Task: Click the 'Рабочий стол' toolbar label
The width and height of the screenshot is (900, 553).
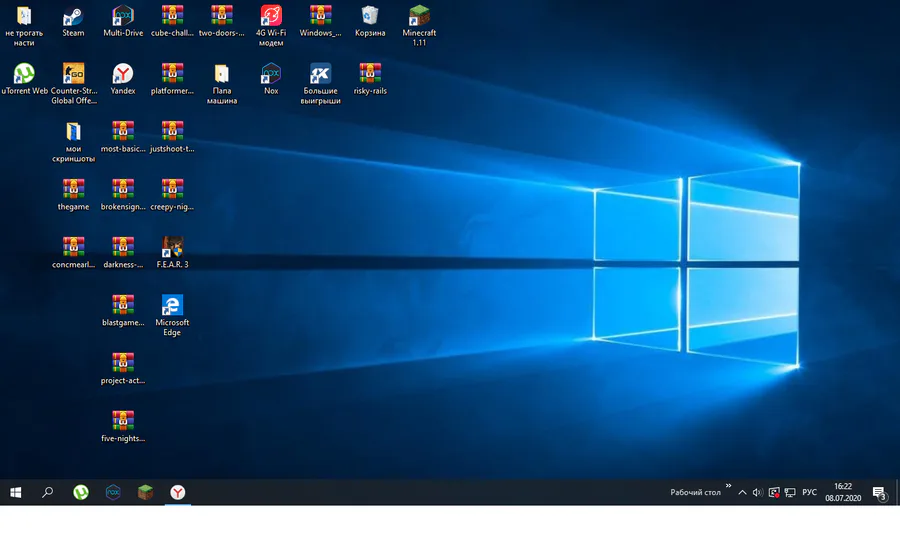Action: click(x=695, y=493)
